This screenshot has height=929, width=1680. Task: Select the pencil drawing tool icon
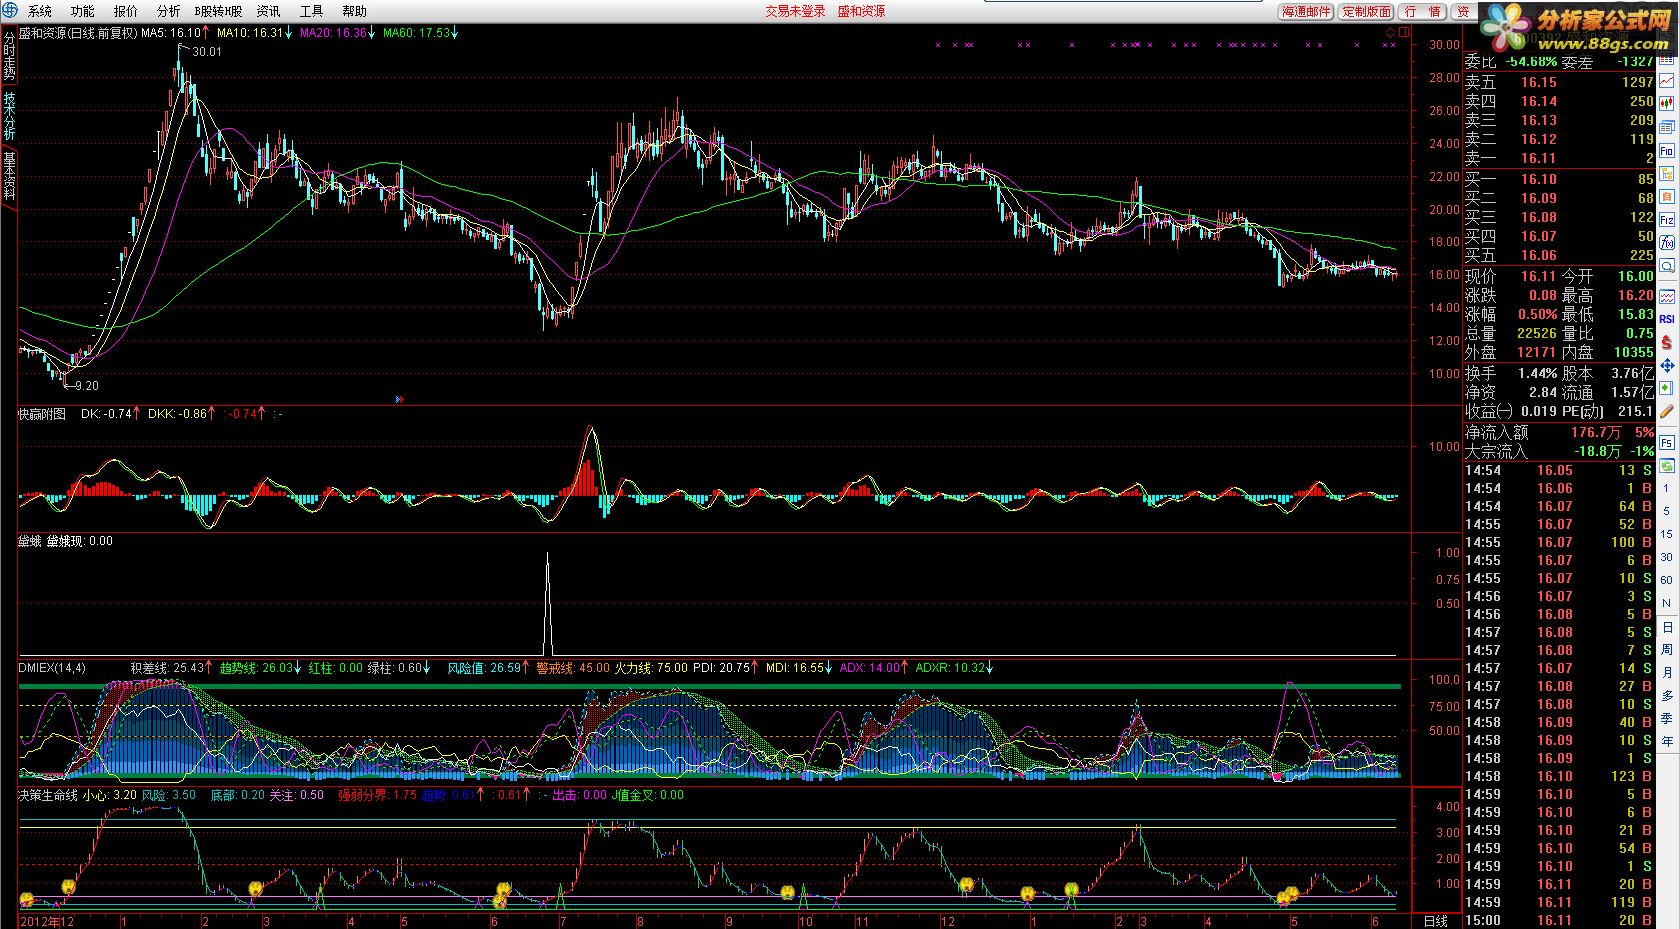1667,411
